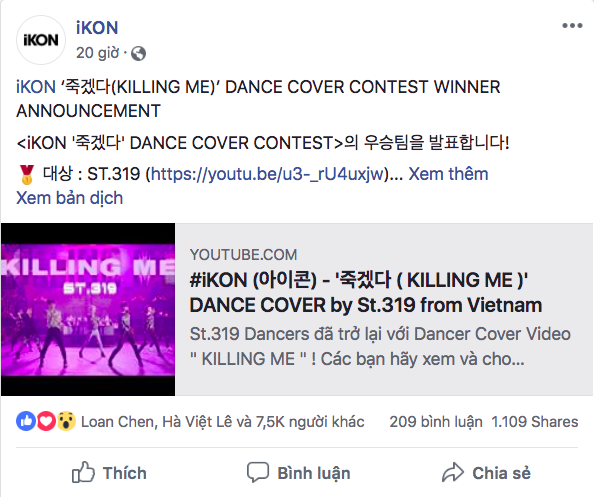Click the 20 giờ post timestamp

[x=98, y=53]
